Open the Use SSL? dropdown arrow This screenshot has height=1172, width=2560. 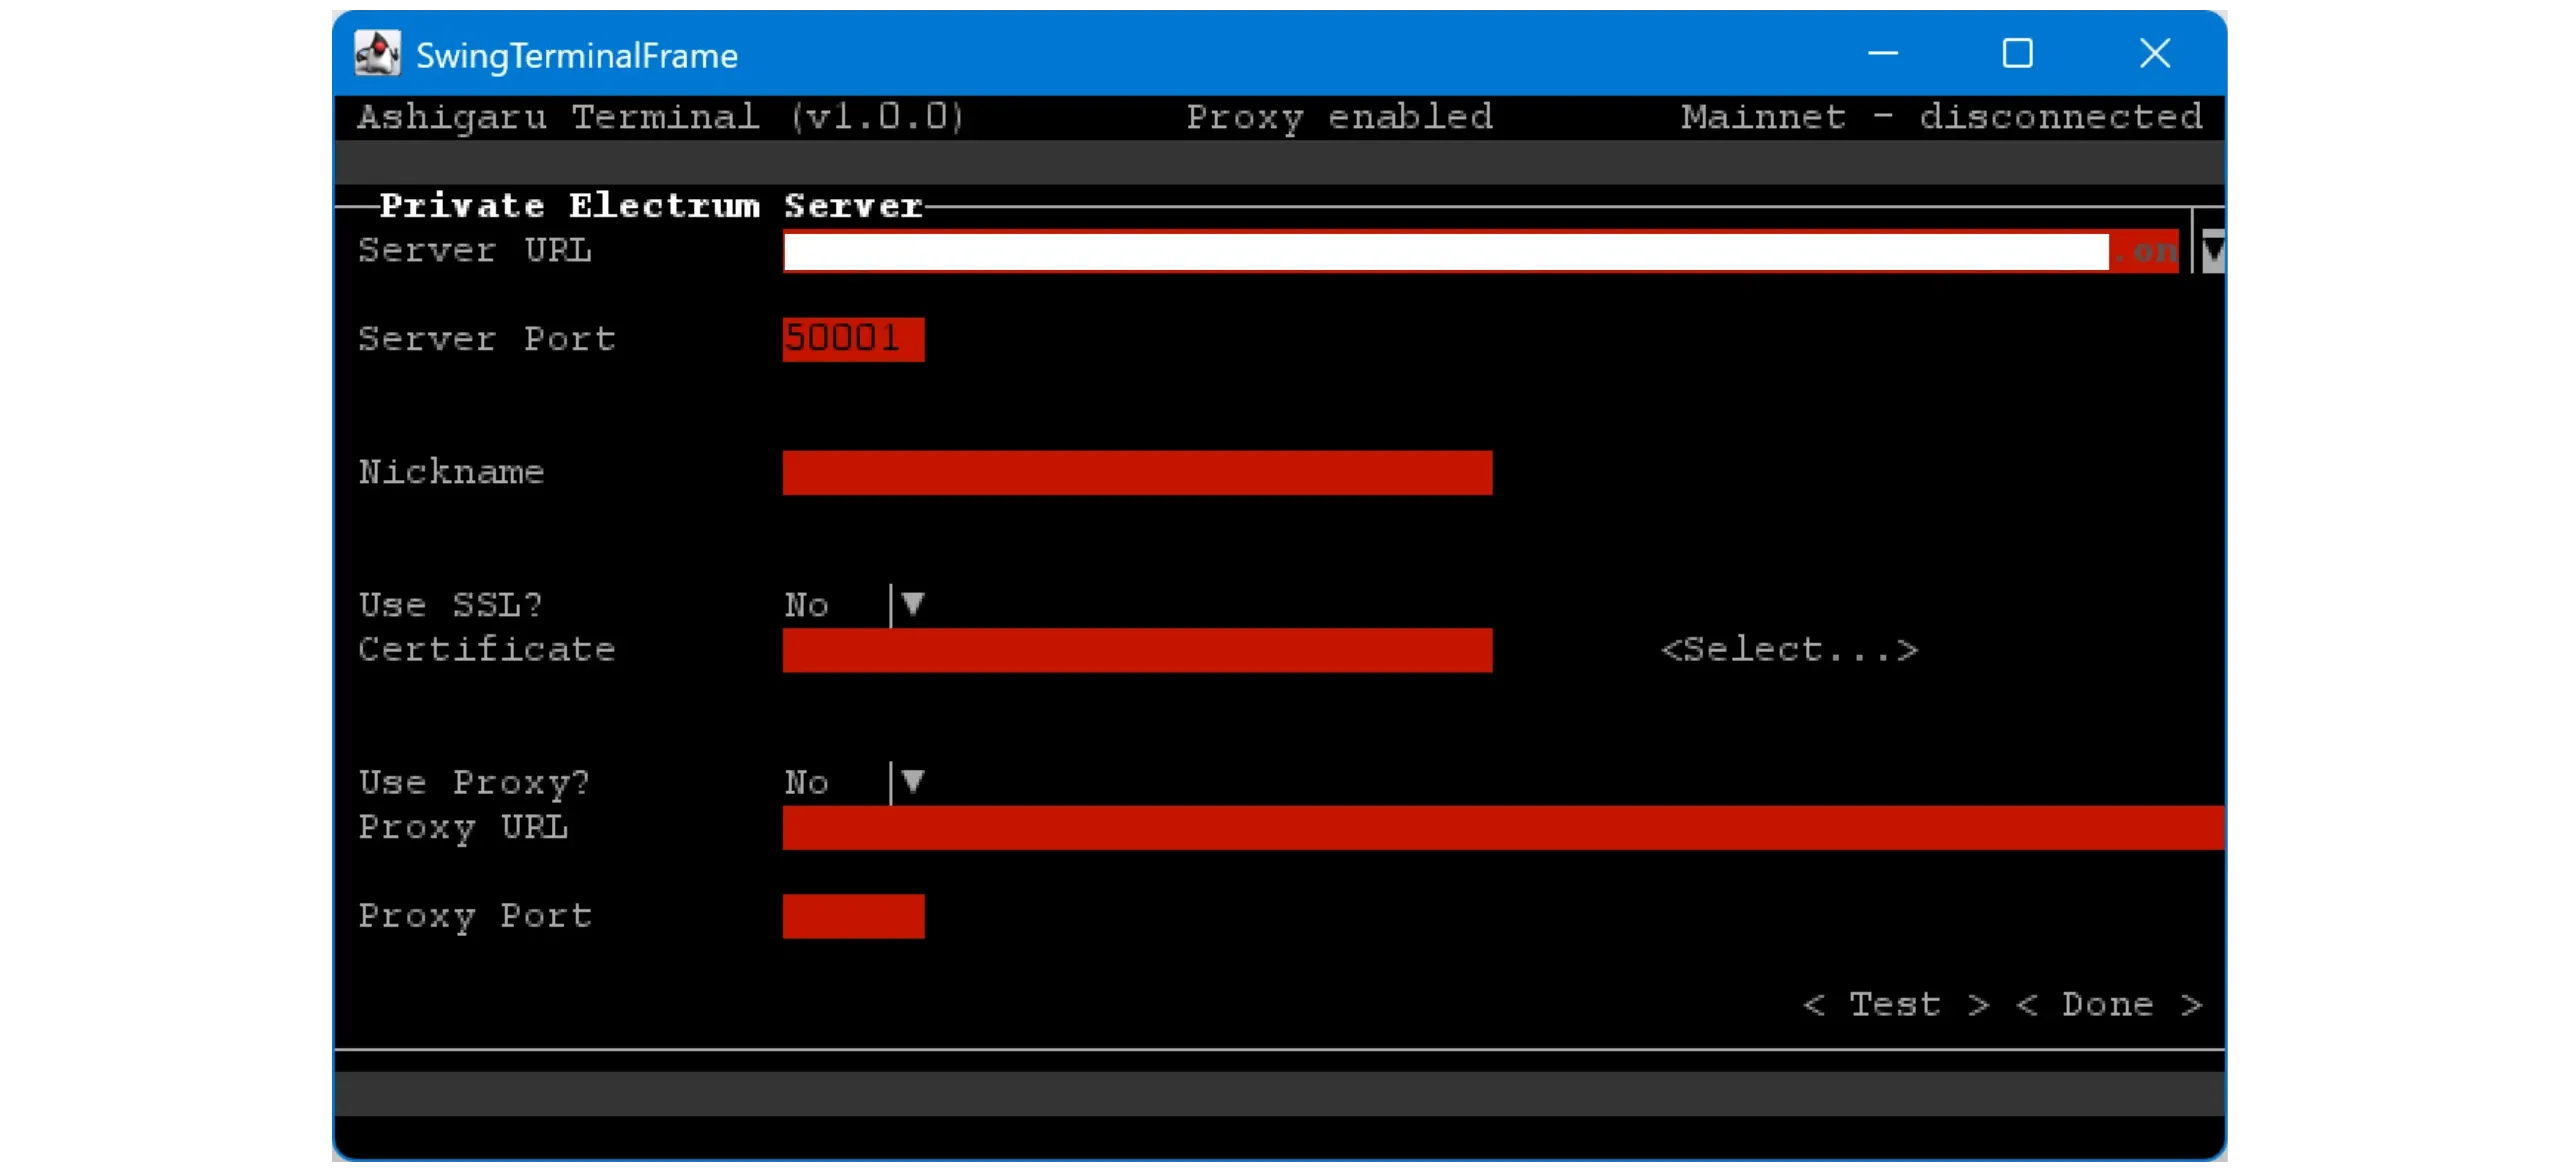pos(911,605)
